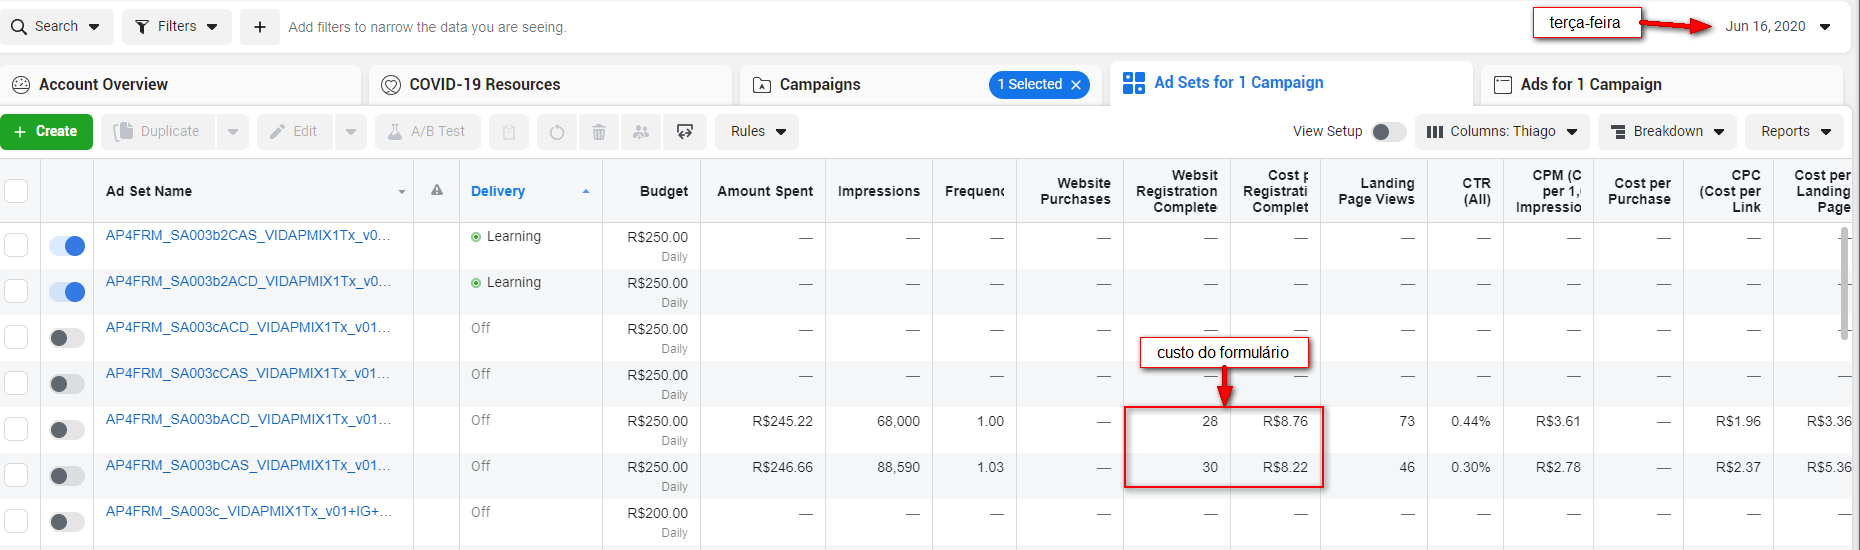The height and width of the screenshot is (550, 1860).
Task: Enable the AP4FRM_SA003cCAS ad set toggle
Action: (x=67, y=384)
